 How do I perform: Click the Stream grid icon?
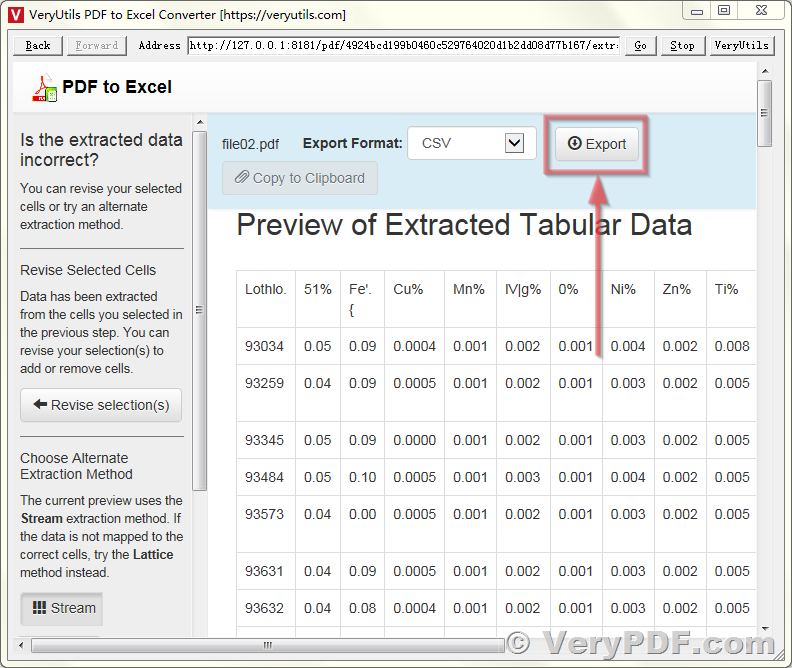coord(39,607)
